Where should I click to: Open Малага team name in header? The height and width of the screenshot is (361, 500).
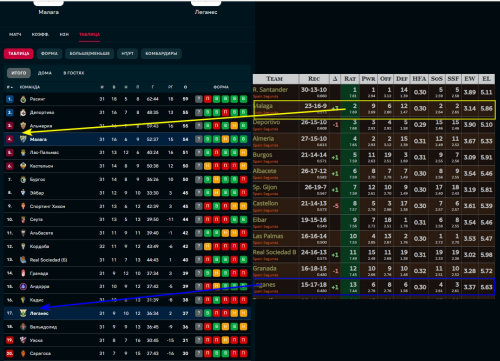point(49,12)
